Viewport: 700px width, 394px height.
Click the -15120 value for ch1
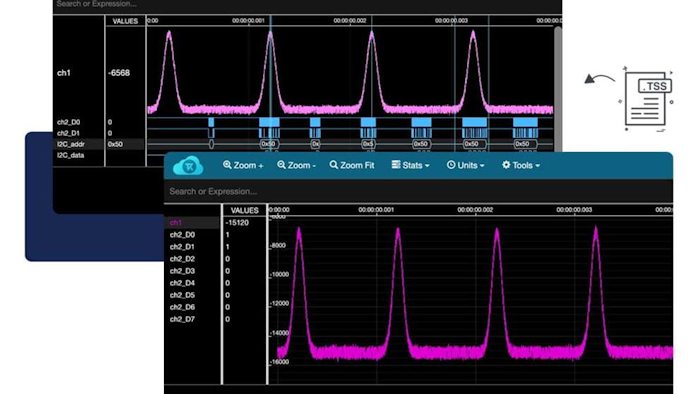(x=237, y=223)
